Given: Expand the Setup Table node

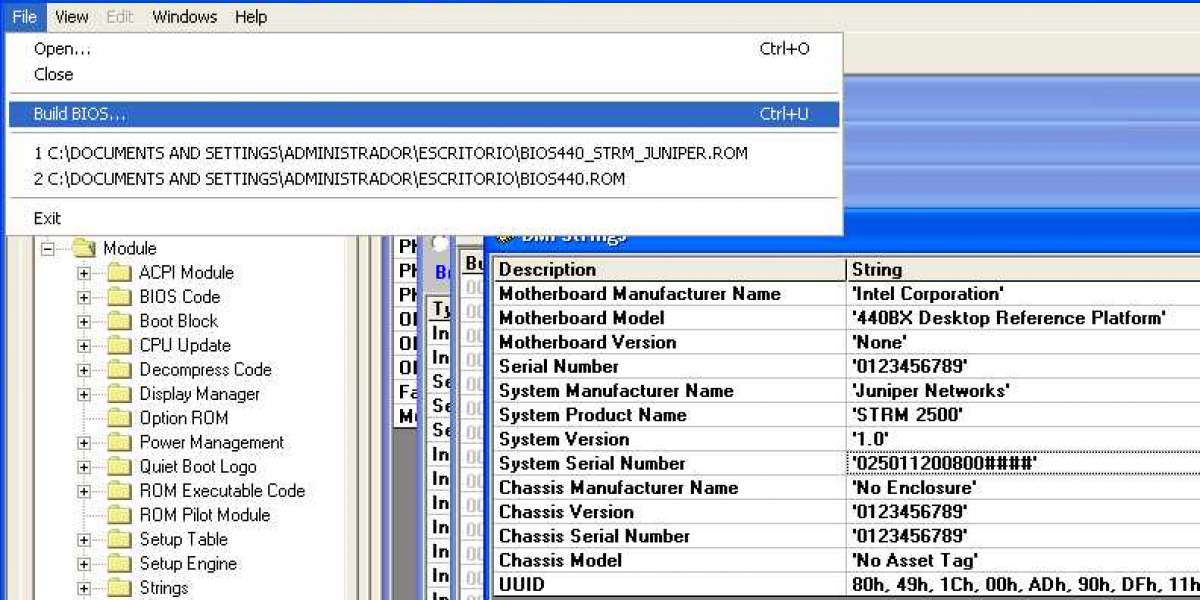Looking at the screenshot, I should 84,540.
